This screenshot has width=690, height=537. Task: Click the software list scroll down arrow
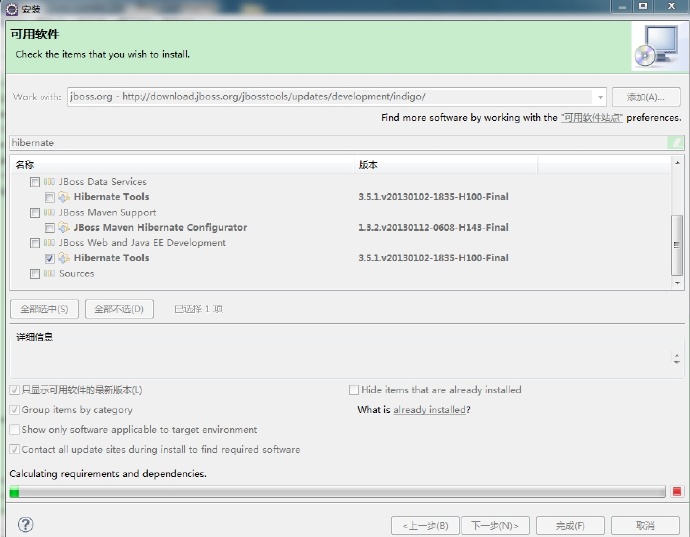(677, 283)
